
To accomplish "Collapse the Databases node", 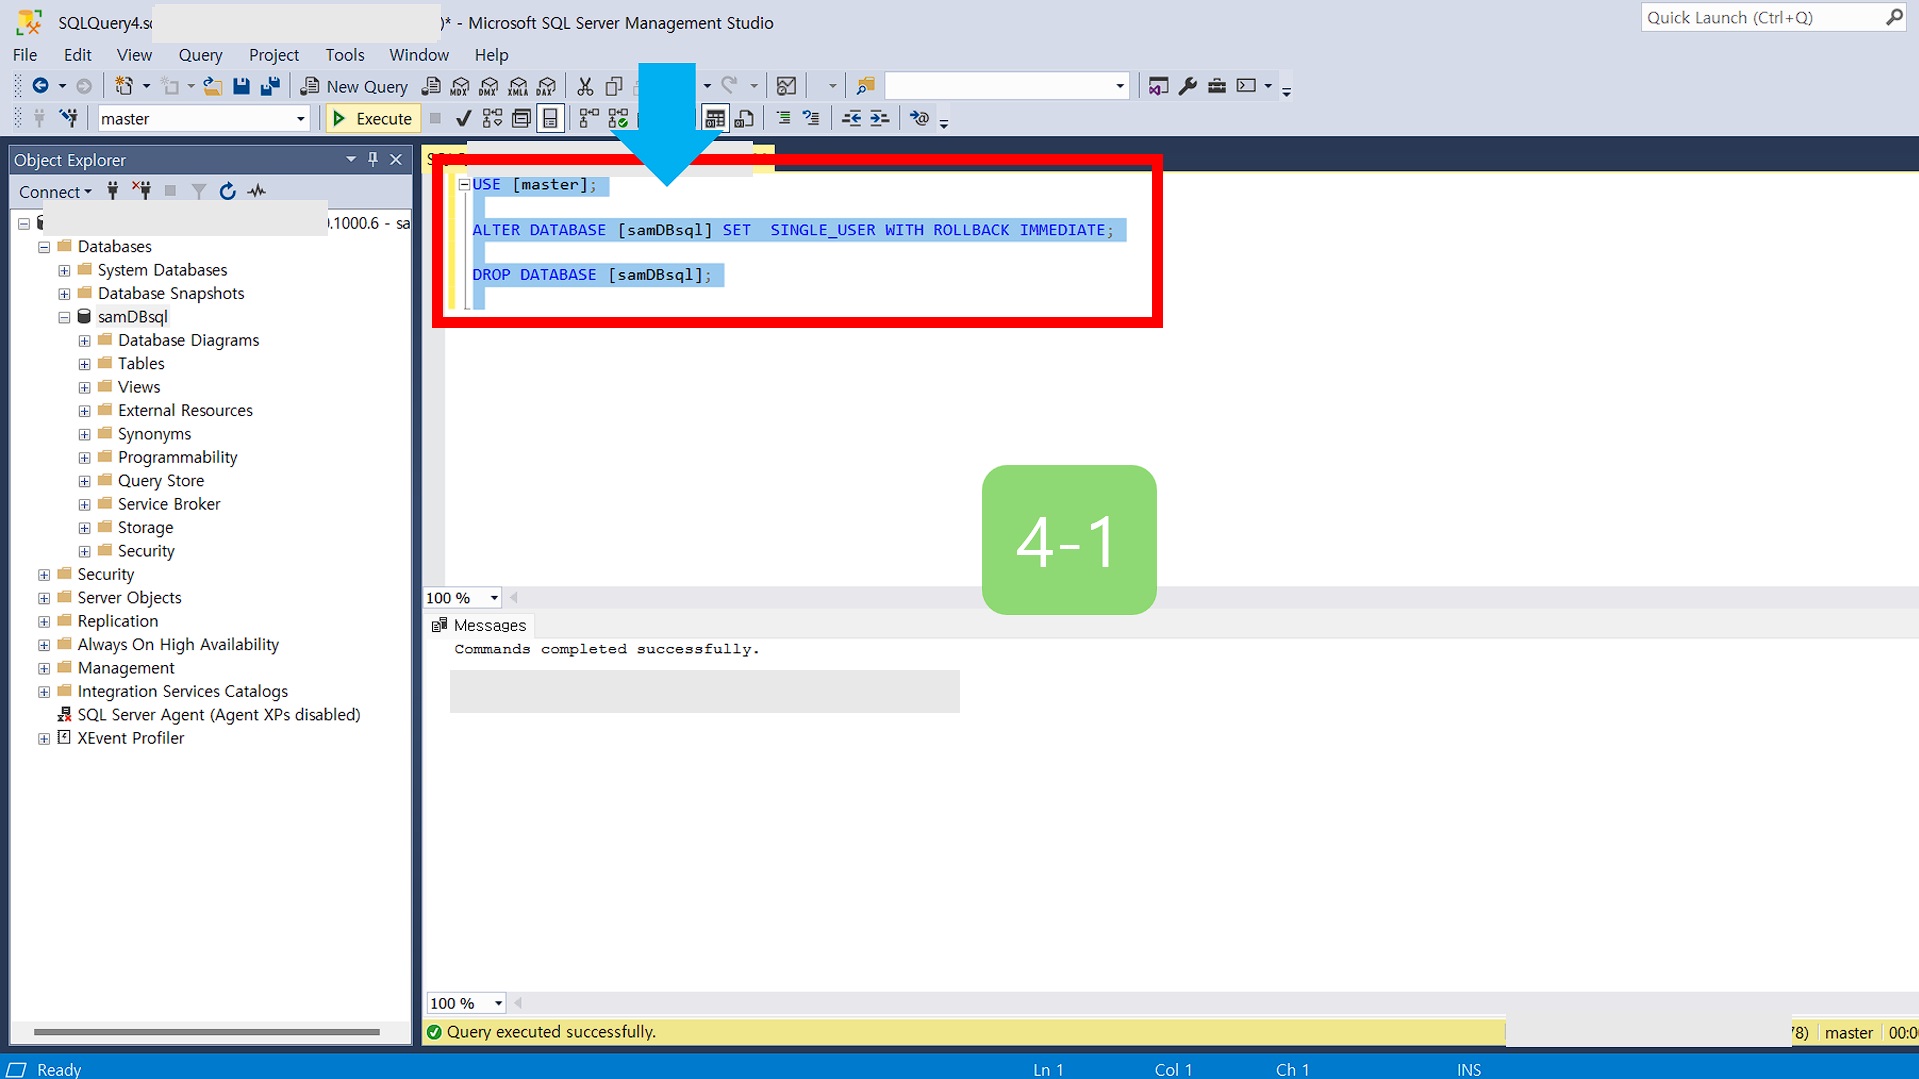I will click(x=44, y=247).
